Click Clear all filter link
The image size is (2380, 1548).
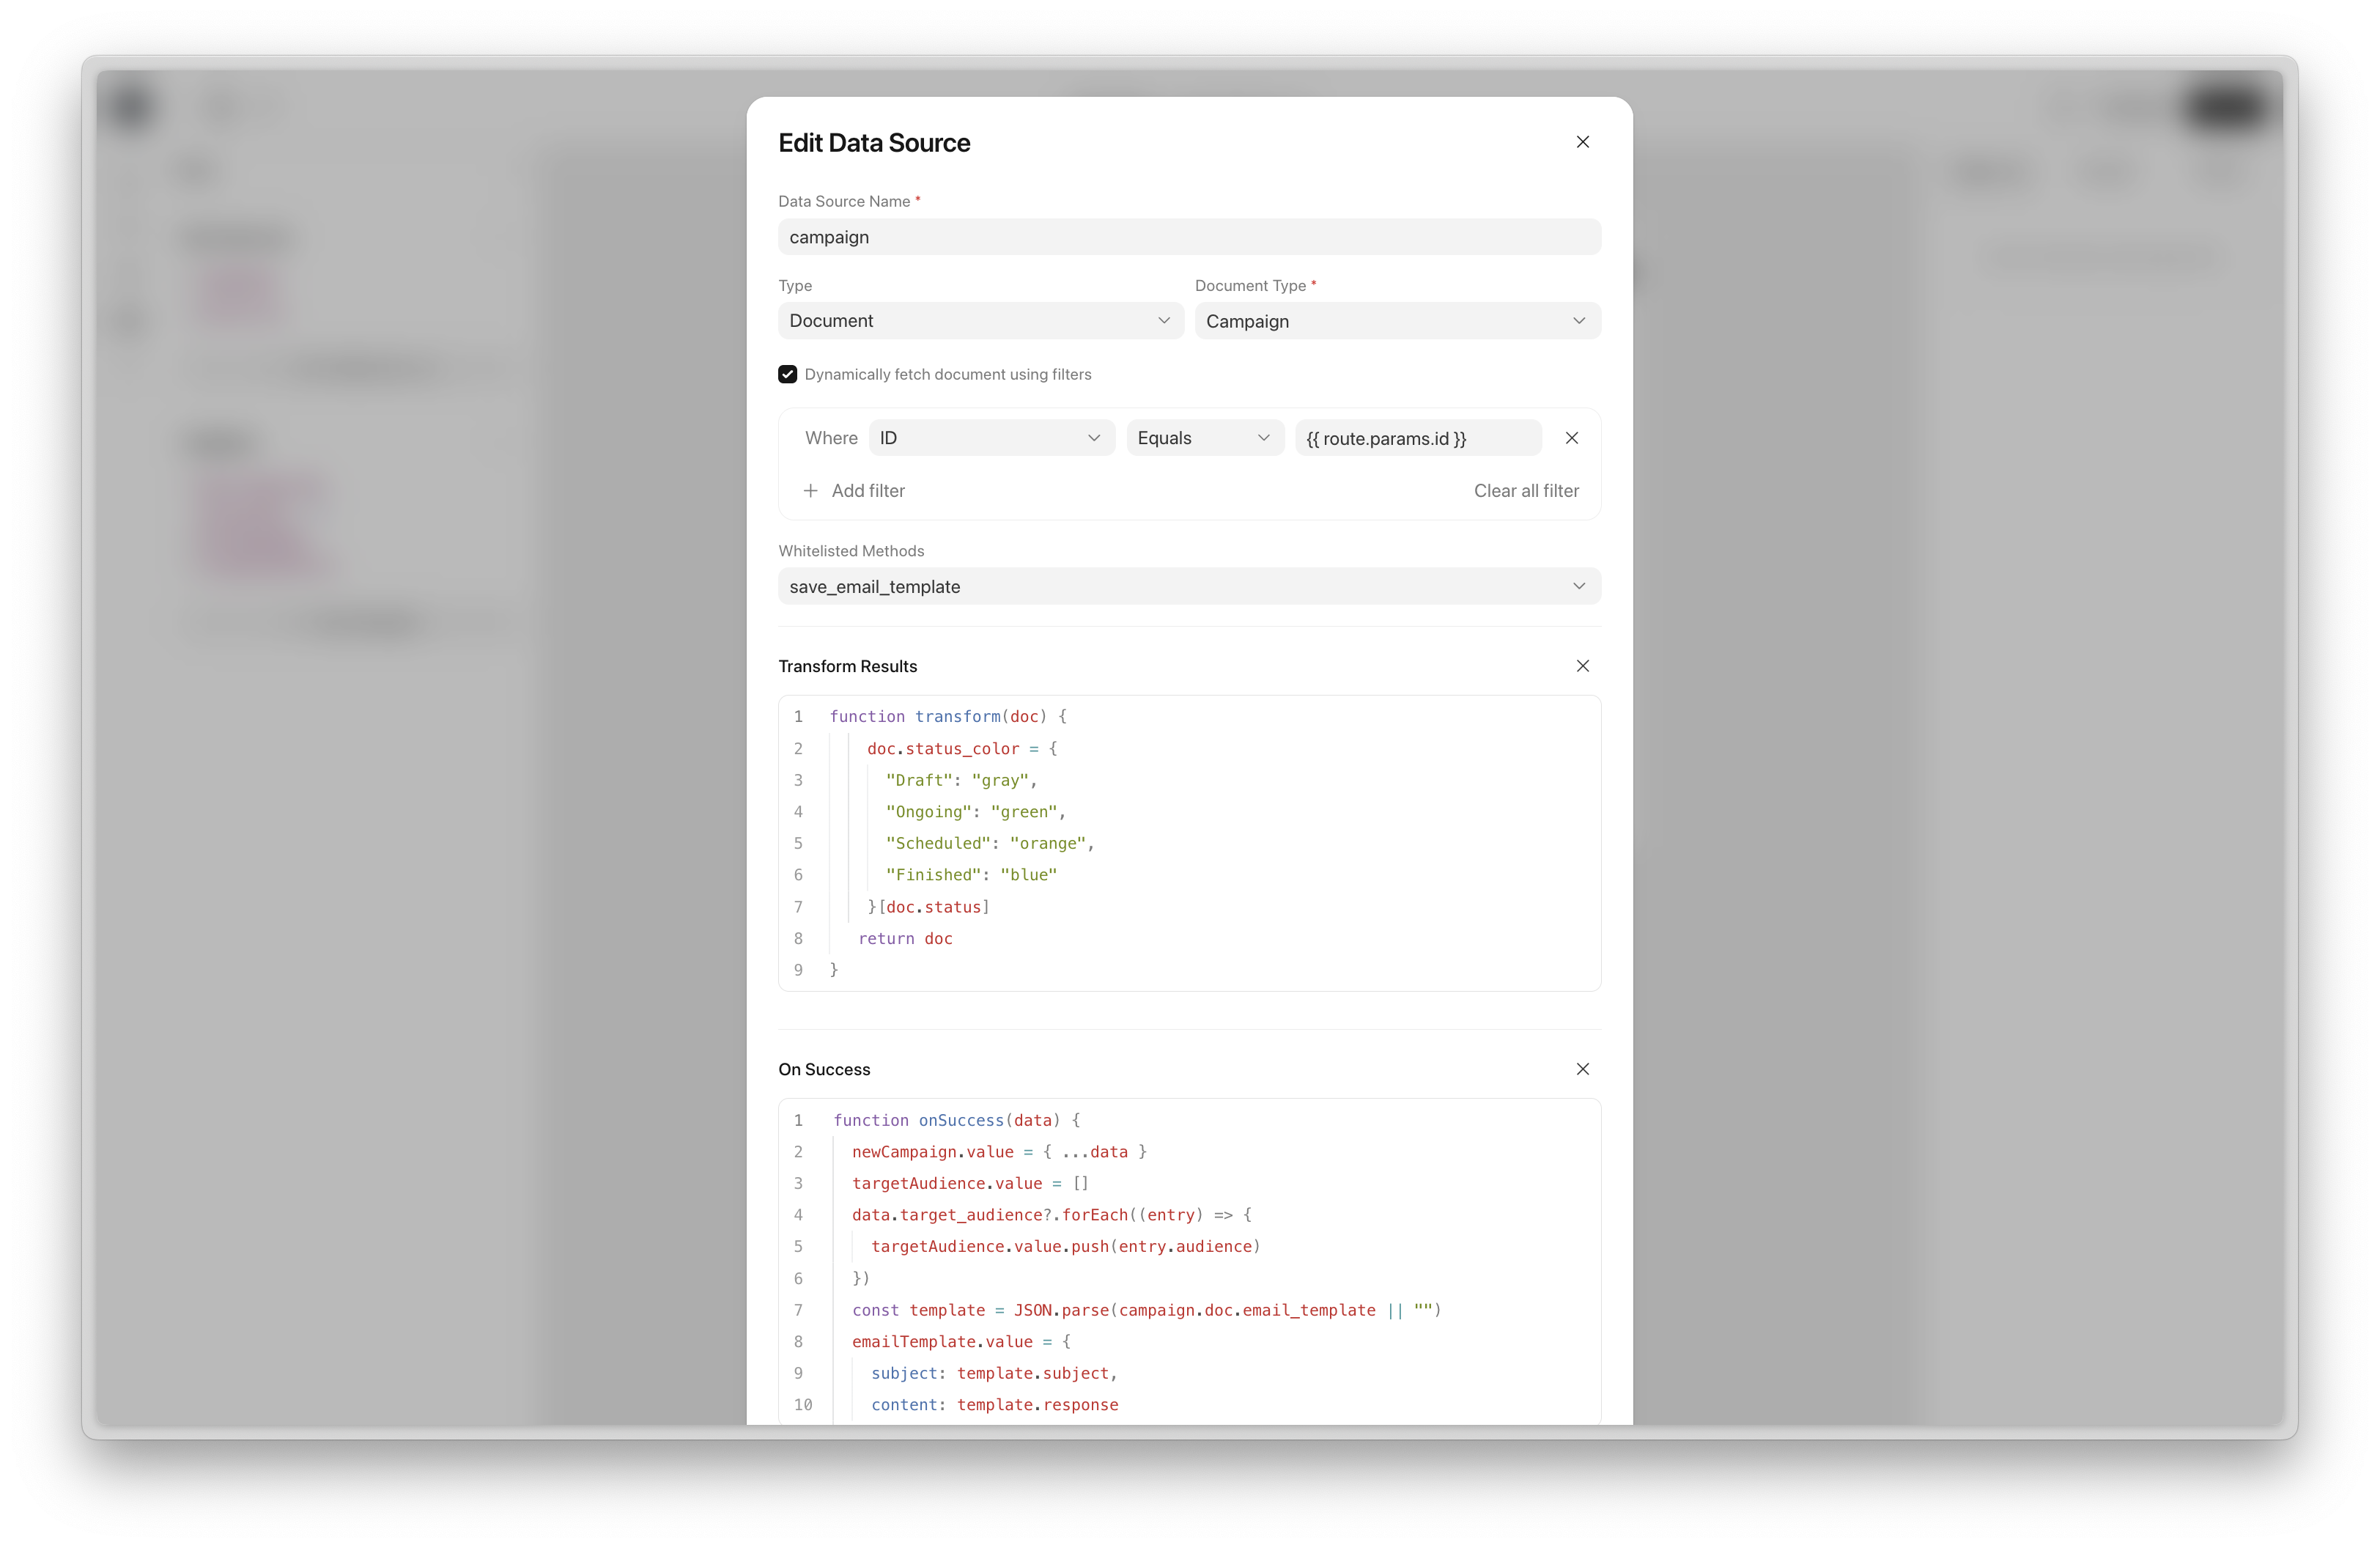click(1525, 491)
